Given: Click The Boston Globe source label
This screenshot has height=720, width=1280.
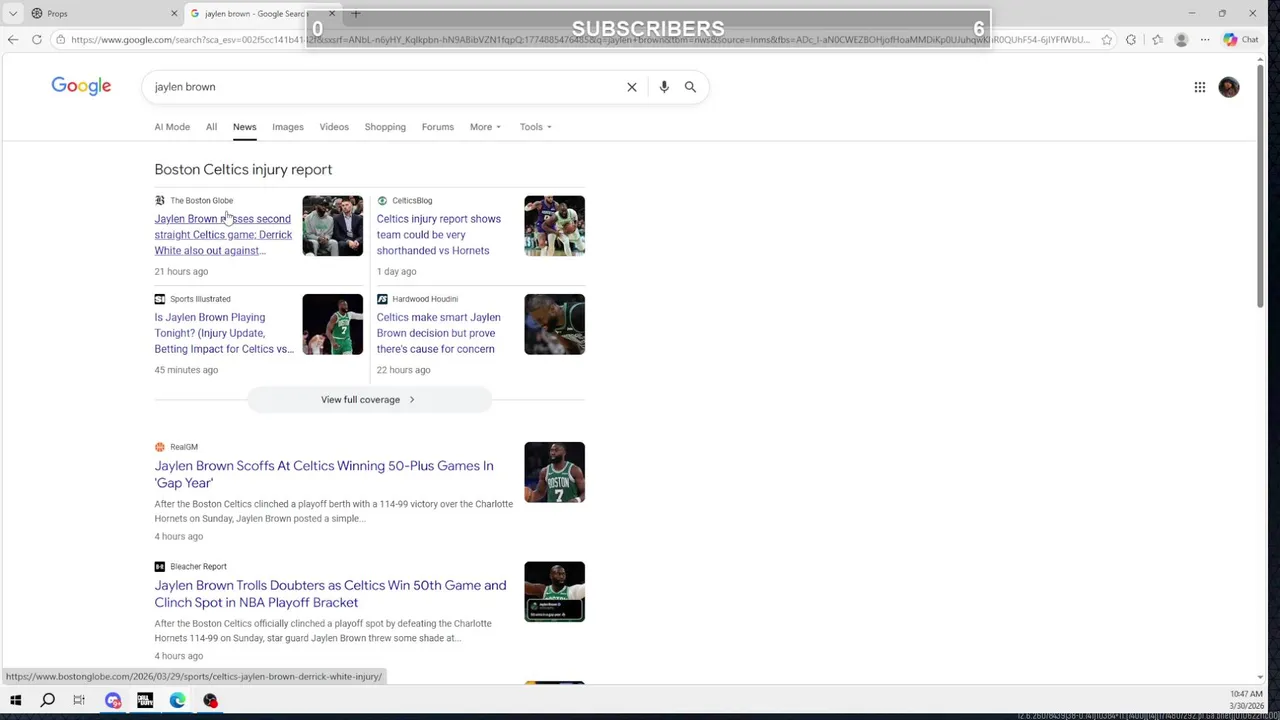Looking at the screenshot, I should tap(201, 201).
